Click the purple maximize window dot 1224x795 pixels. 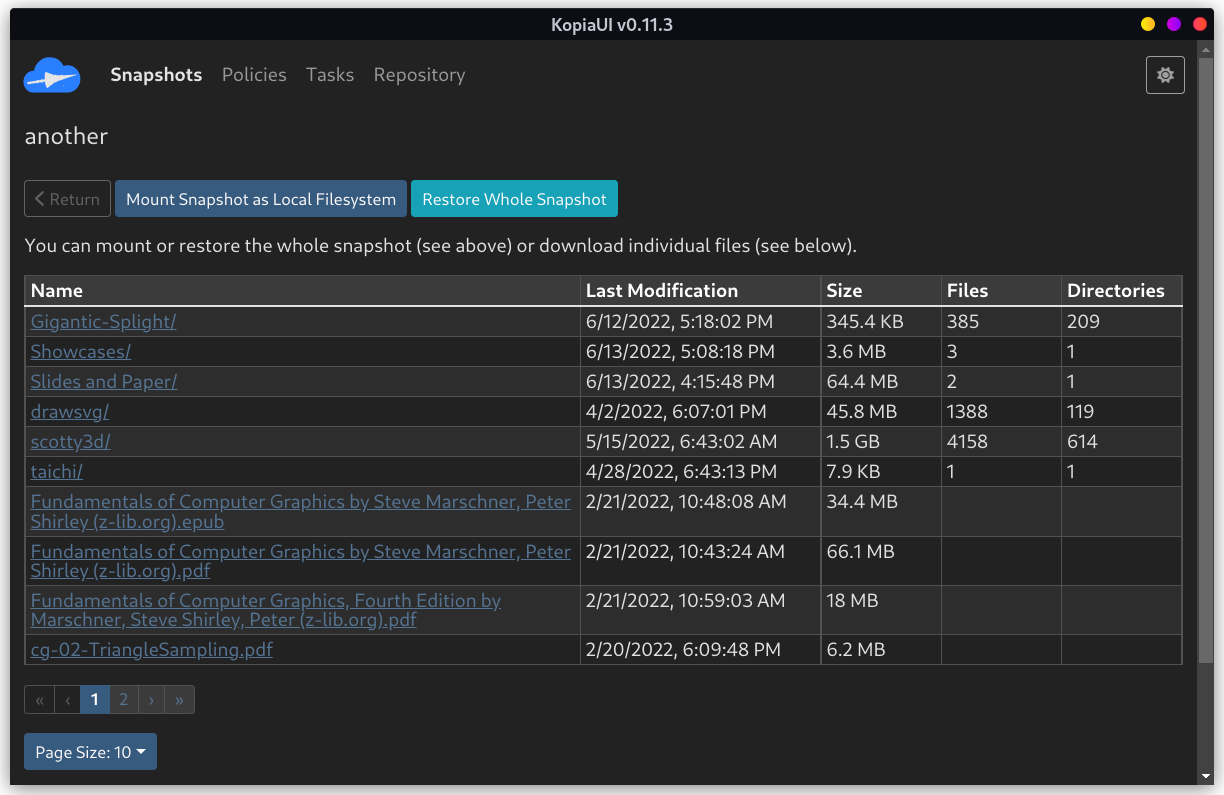(1174, 24)
